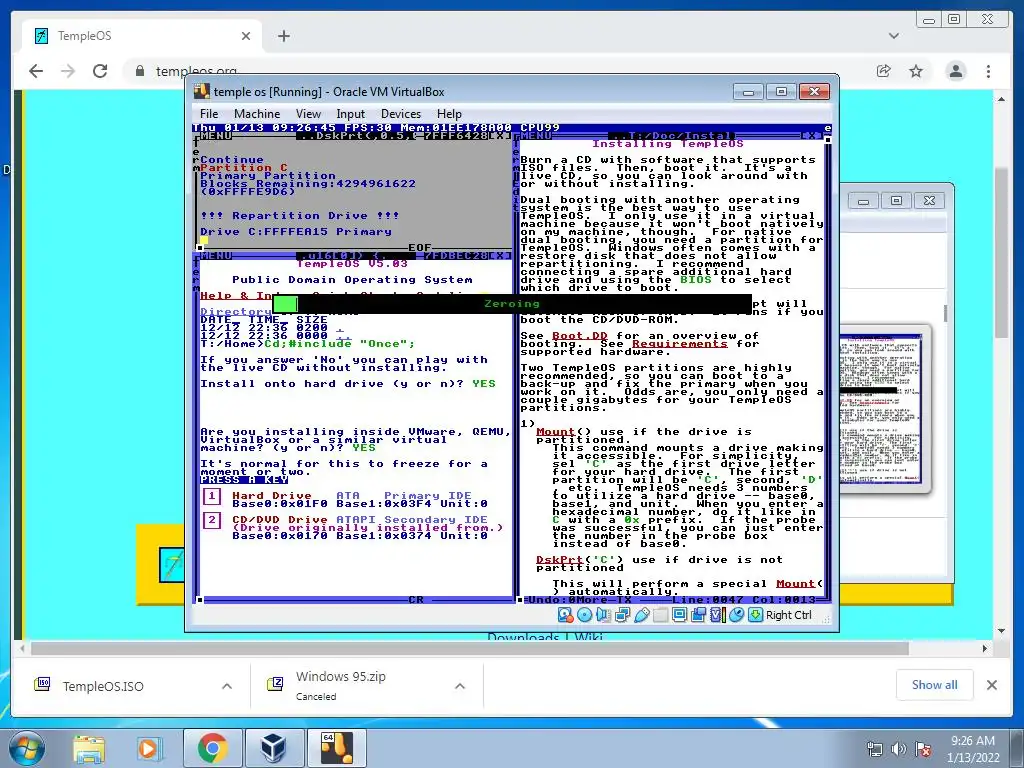Open the VirtualBox Input menu

tap(351, 114)
